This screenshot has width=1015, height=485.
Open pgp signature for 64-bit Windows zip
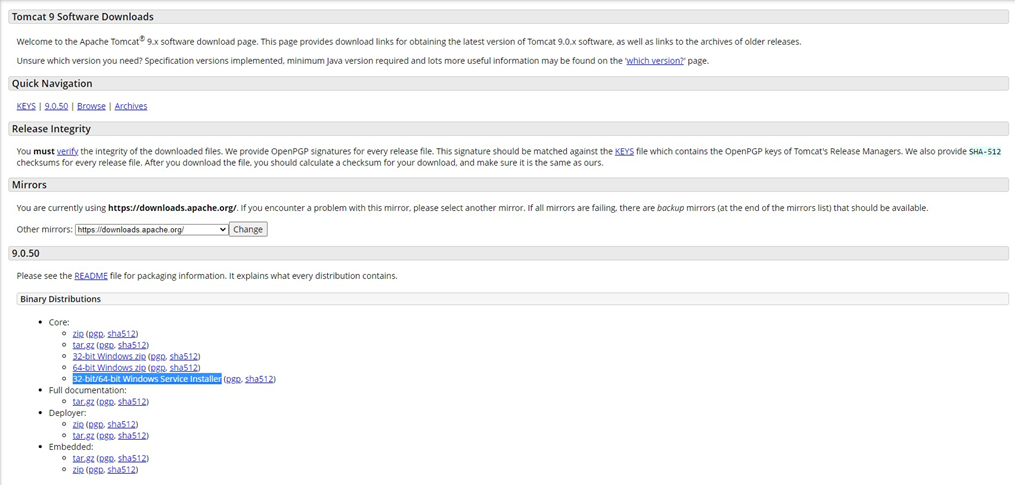tap(158, 368)
